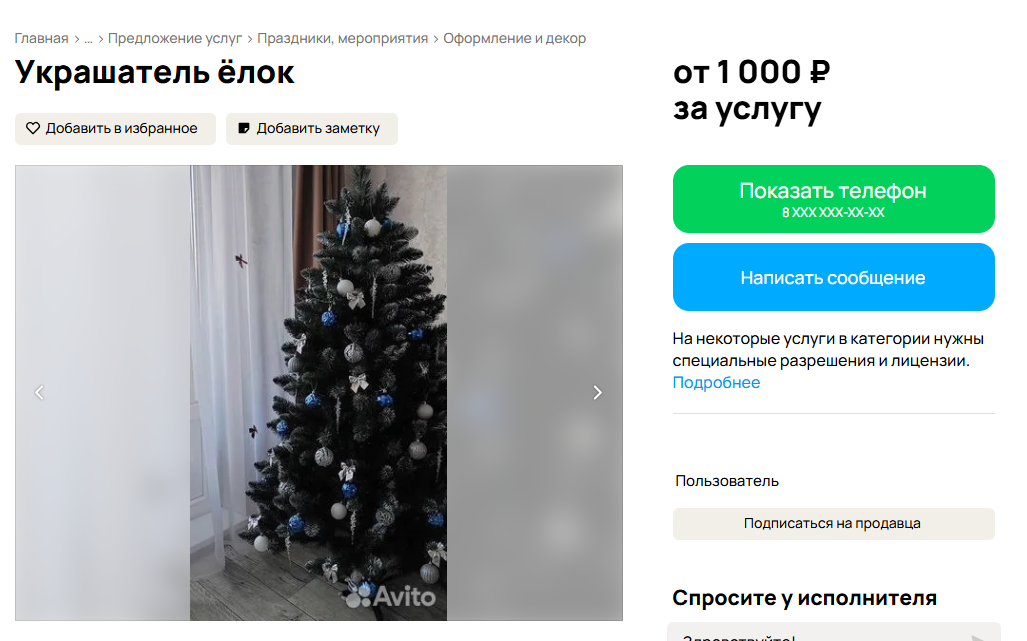The image size is (1027, 641).
Task: Advance to the next photo with the right arrow
Action: [597, 392]
